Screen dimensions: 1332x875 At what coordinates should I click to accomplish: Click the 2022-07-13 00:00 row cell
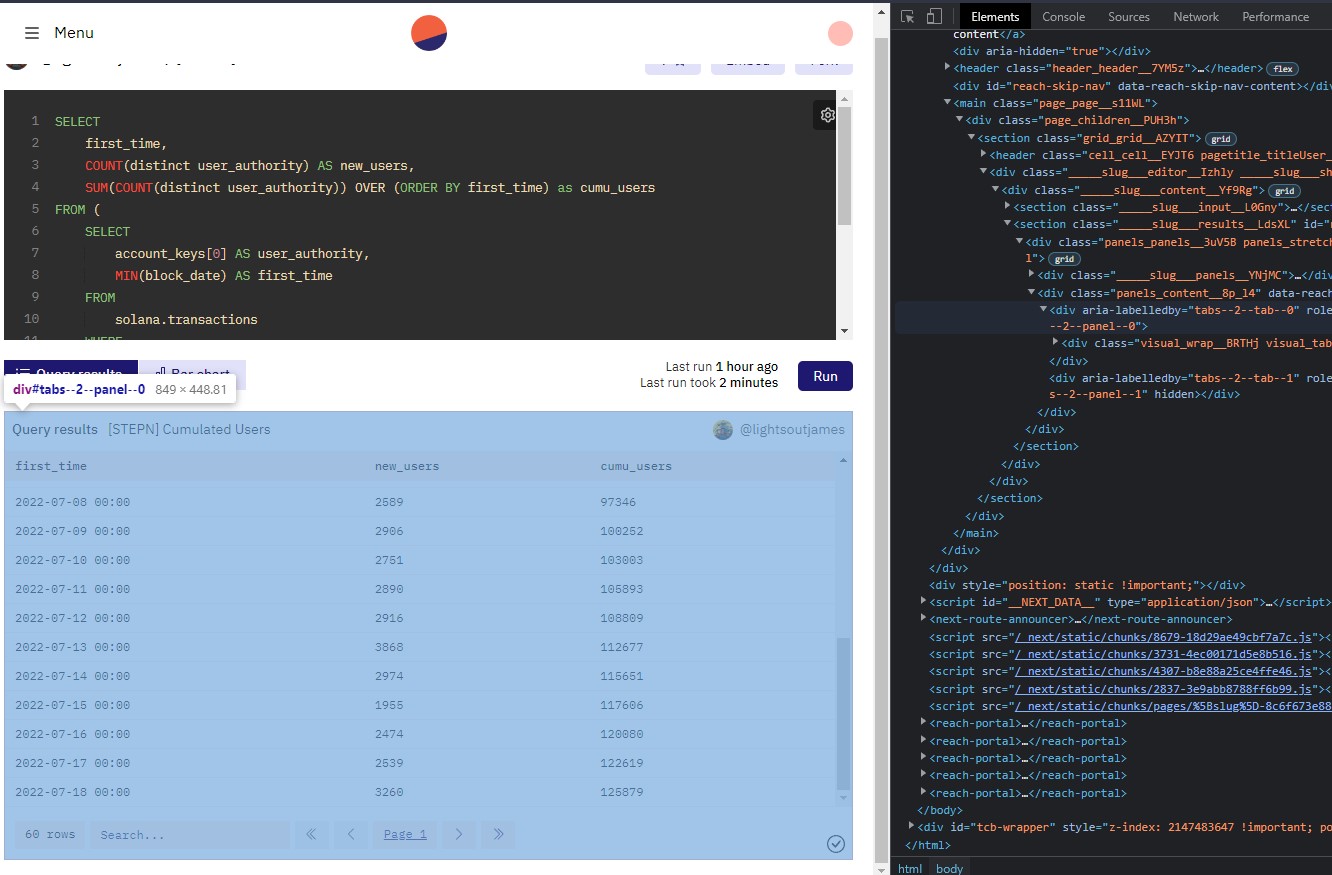click(72, 647)
